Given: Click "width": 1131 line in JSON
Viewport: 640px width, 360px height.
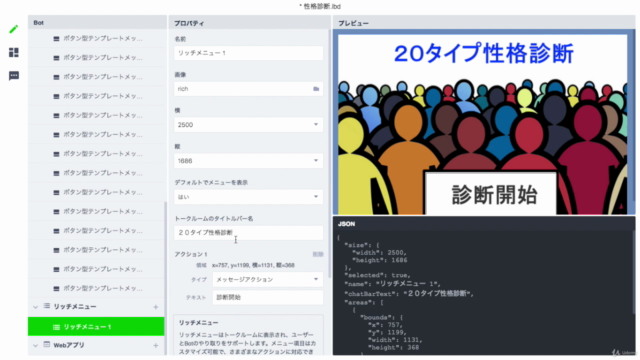Looking at the screenshot, I should pyautogui.click(x=395, y=340).
